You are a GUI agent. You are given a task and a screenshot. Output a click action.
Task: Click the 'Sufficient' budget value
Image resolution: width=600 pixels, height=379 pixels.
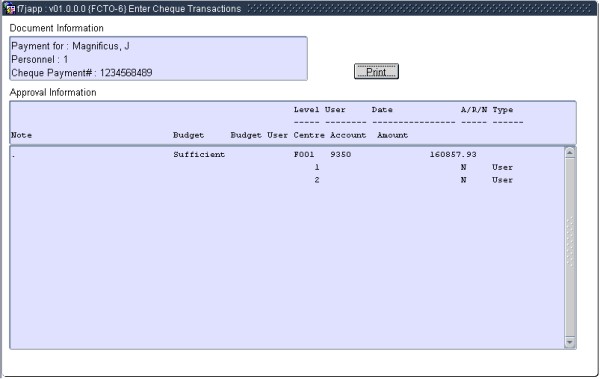click(x=199, y=155)
